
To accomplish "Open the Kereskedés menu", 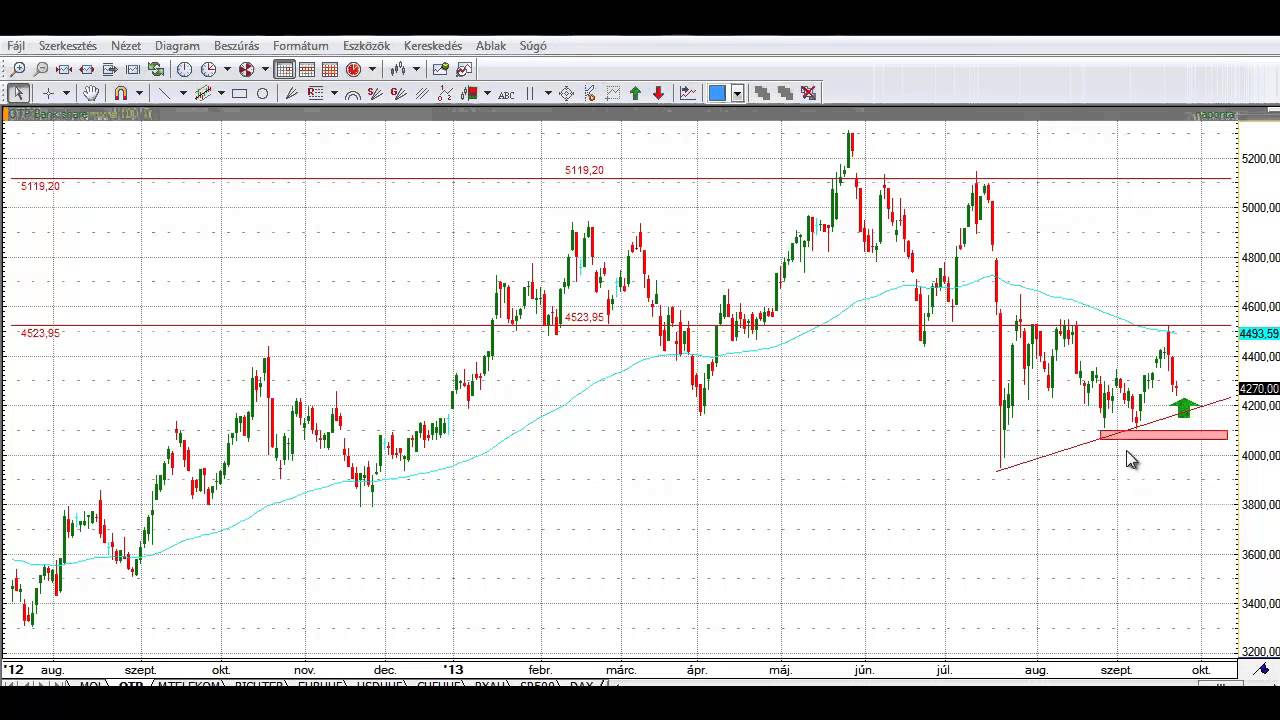I will (x=433, y=46).
